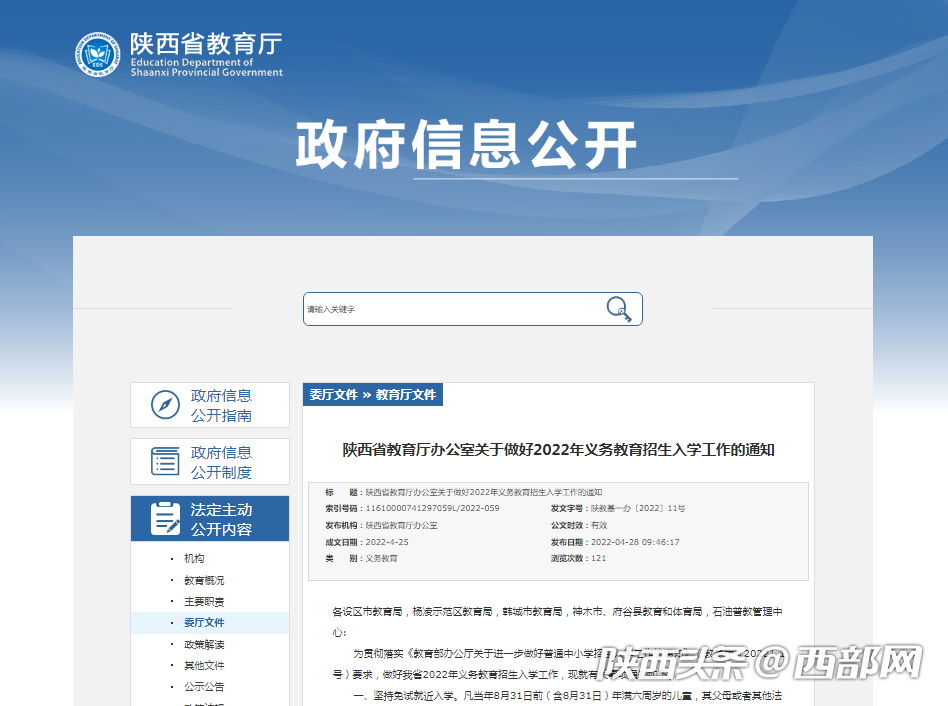Click the Shaanxi Education Department emblem logo
The image size is (948, 706).
point(97,54)
